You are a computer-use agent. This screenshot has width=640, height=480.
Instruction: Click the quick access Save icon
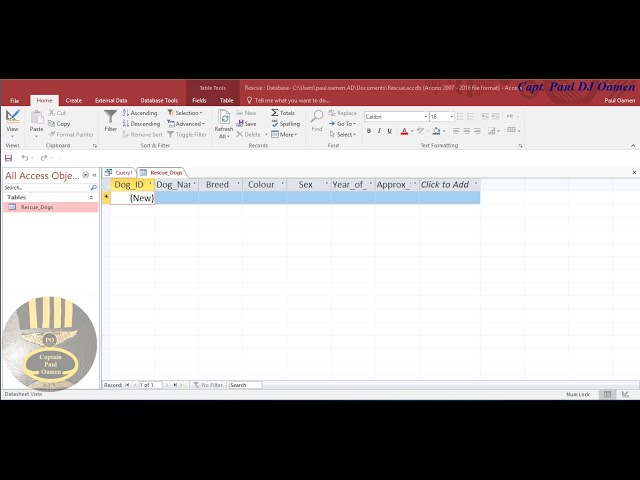[8, 158]
